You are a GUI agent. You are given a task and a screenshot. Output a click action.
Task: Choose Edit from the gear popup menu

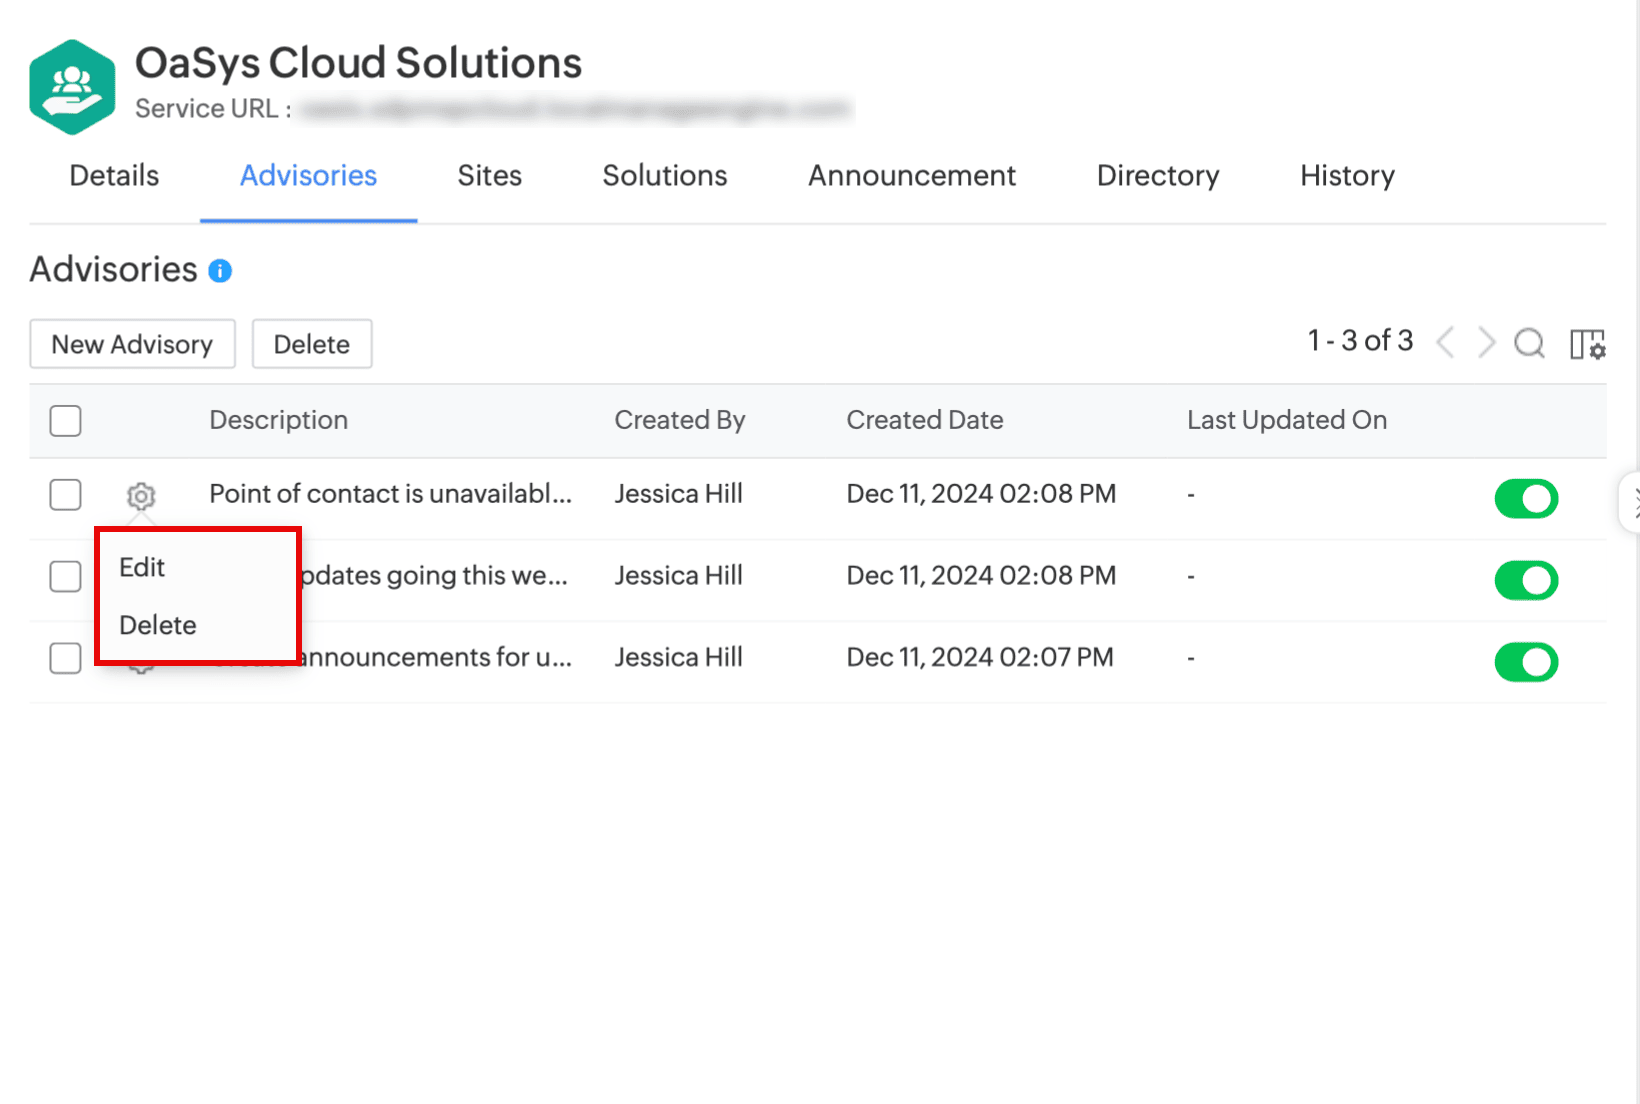point(142,568)
